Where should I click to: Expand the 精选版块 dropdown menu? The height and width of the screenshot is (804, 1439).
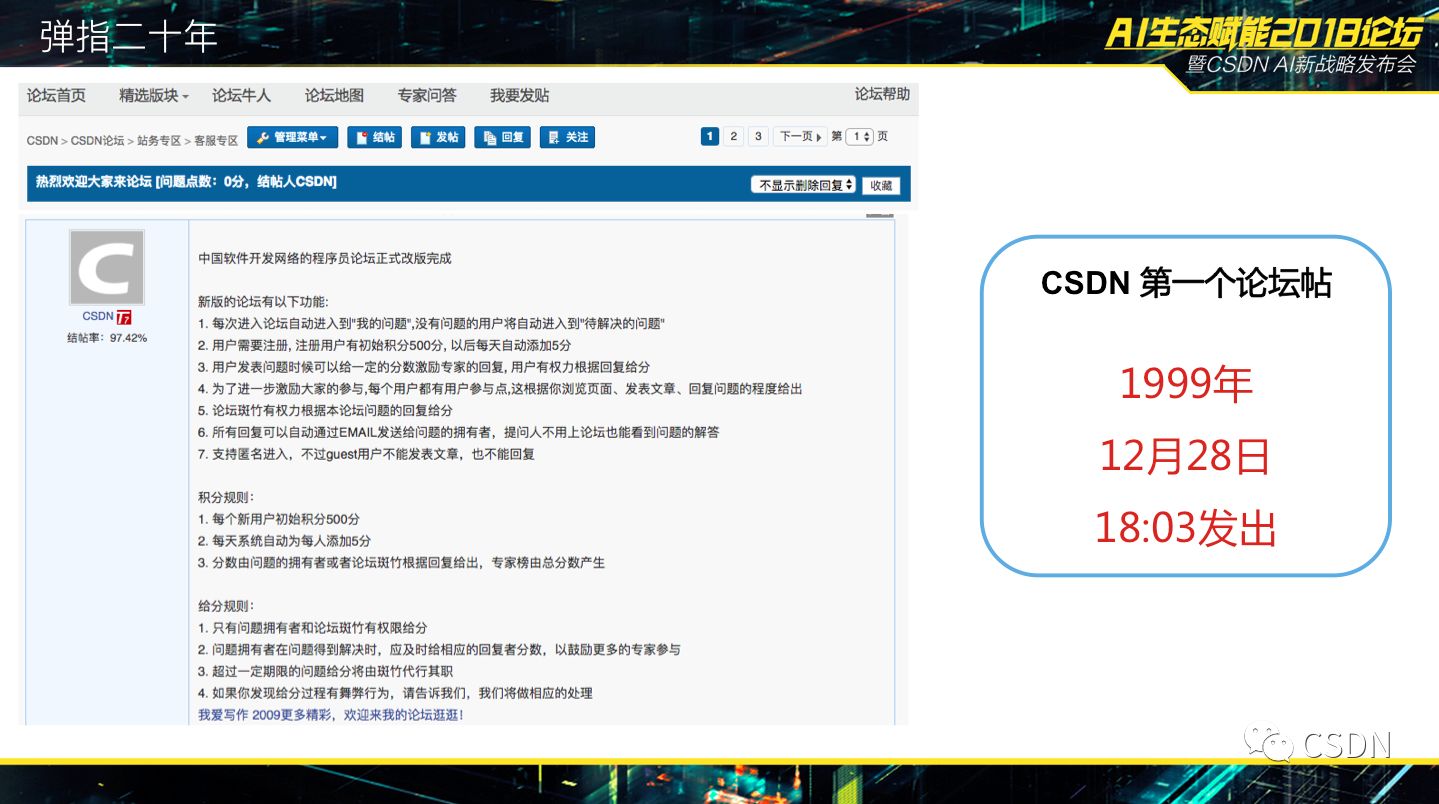154,96
